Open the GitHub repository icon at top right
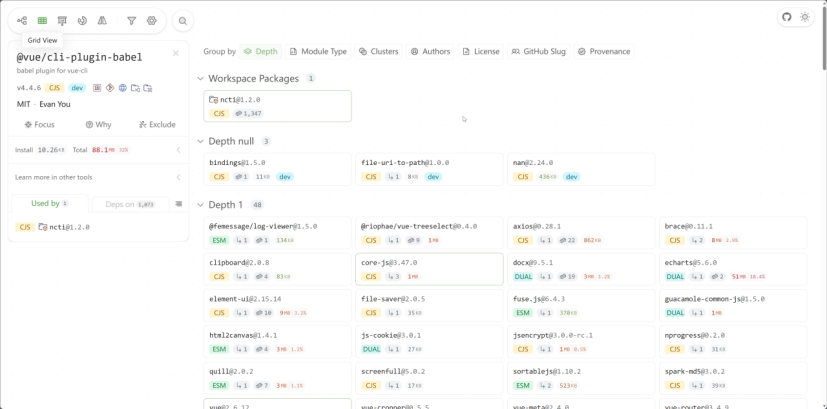 click(x=787, y=17)
